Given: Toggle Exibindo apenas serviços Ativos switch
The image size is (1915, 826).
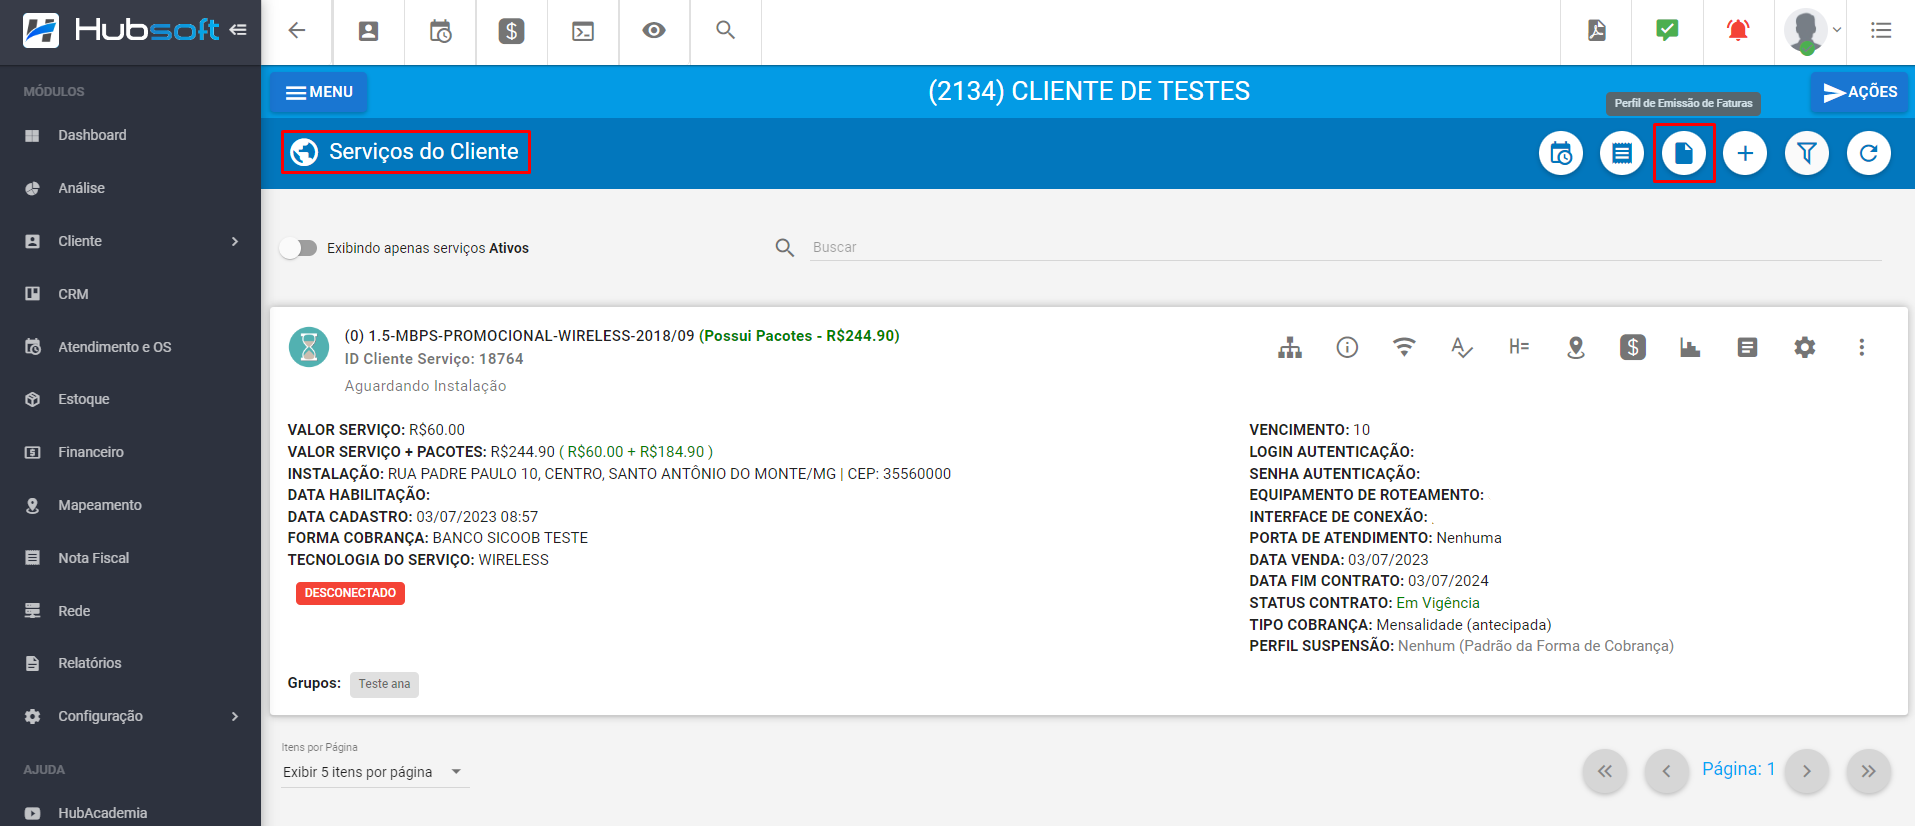Looking at the screenshot, I should click(298, 248).
